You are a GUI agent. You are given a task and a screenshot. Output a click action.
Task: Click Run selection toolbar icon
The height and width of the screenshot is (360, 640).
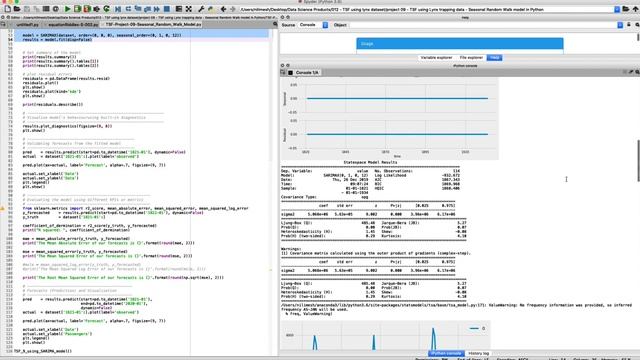pos(97,9)
